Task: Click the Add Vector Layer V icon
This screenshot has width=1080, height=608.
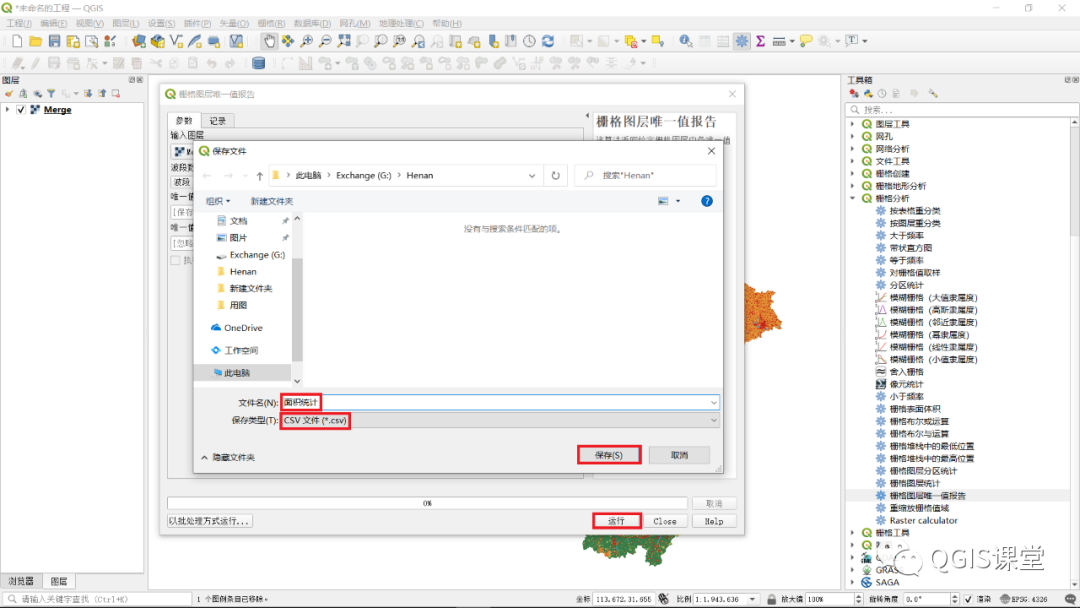Action: (176, 41)
